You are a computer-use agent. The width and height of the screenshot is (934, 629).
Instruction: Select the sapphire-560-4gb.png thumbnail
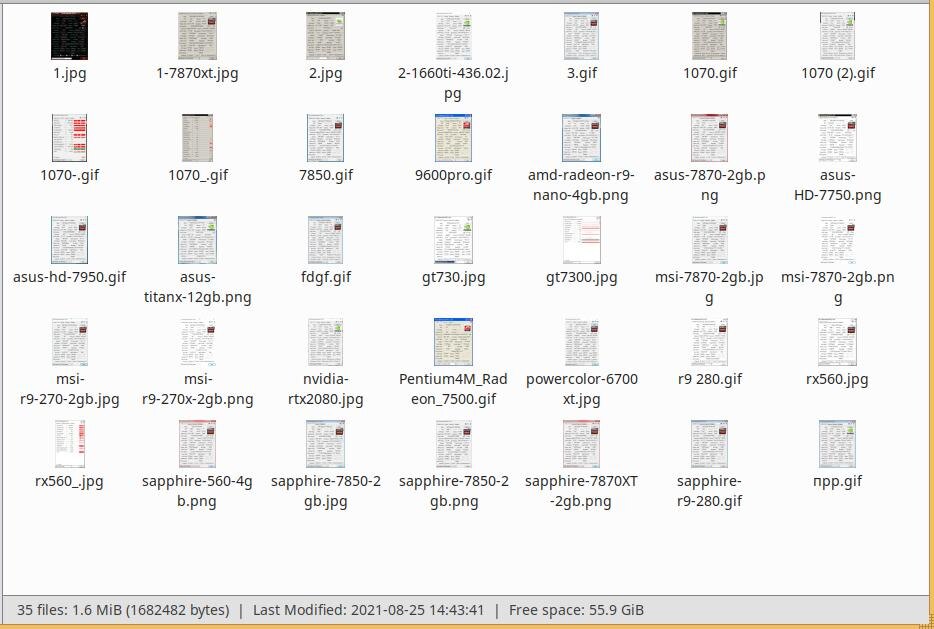[x=197, y=443]
